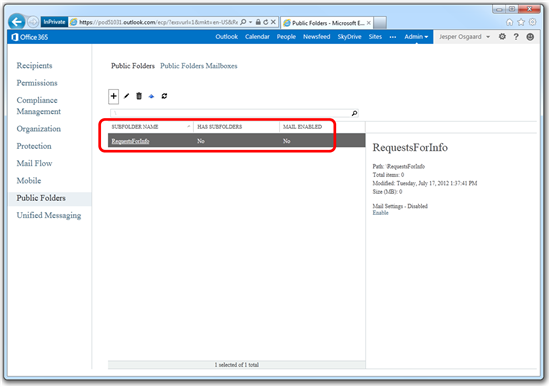Go to Compliance Management in sidebar

click(39, 106)
